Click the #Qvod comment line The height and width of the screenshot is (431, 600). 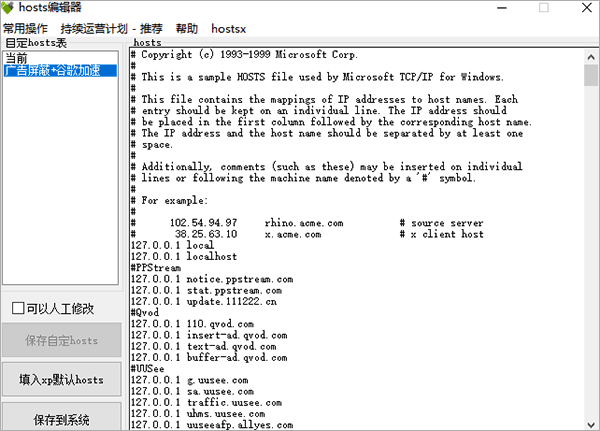click(x=145, y=313)
